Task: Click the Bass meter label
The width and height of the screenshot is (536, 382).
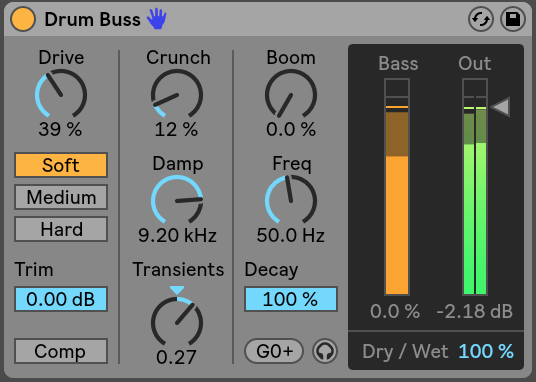Action: pos(398,63)
